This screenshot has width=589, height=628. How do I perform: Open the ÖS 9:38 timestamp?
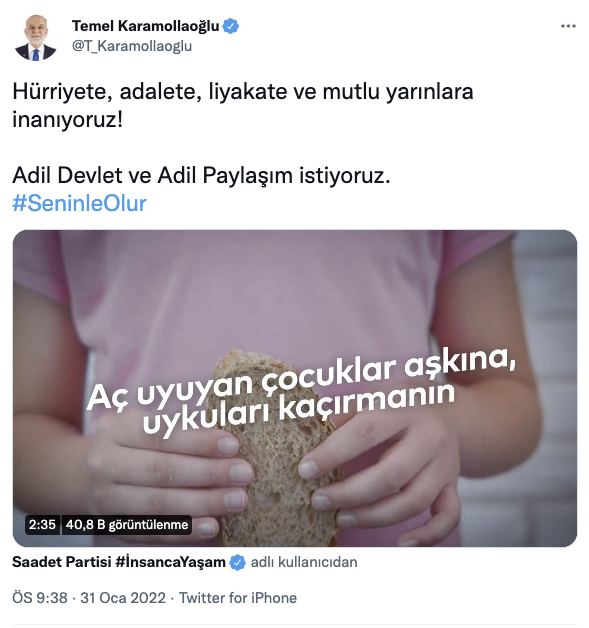(x=40, y=598)
